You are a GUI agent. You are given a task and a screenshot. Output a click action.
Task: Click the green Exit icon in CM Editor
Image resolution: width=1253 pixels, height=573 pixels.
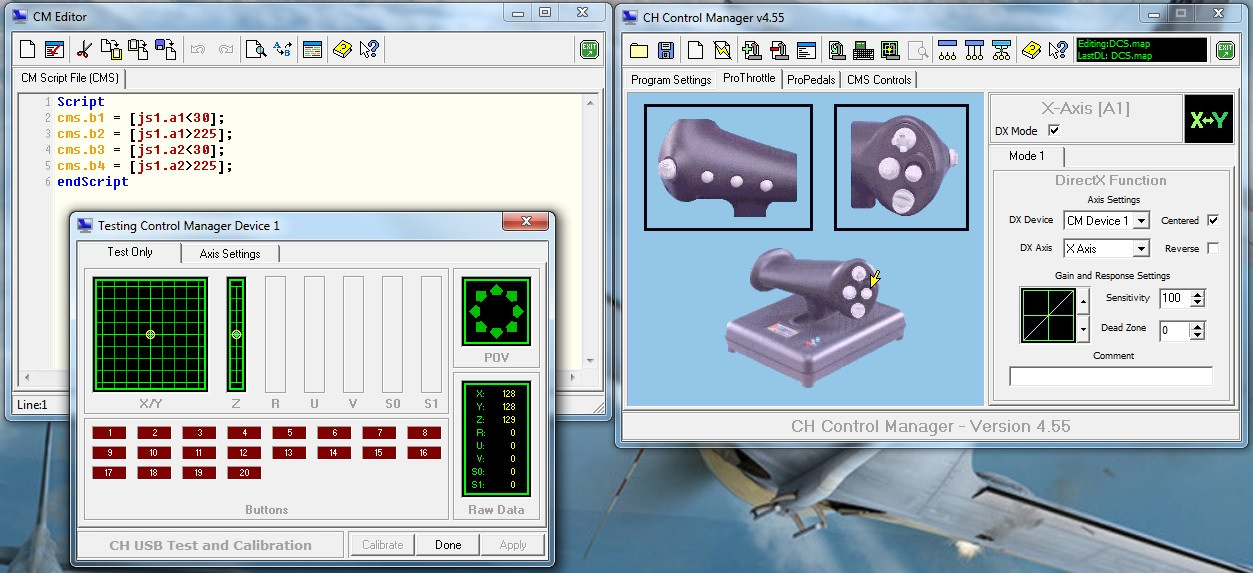[589, 49]
